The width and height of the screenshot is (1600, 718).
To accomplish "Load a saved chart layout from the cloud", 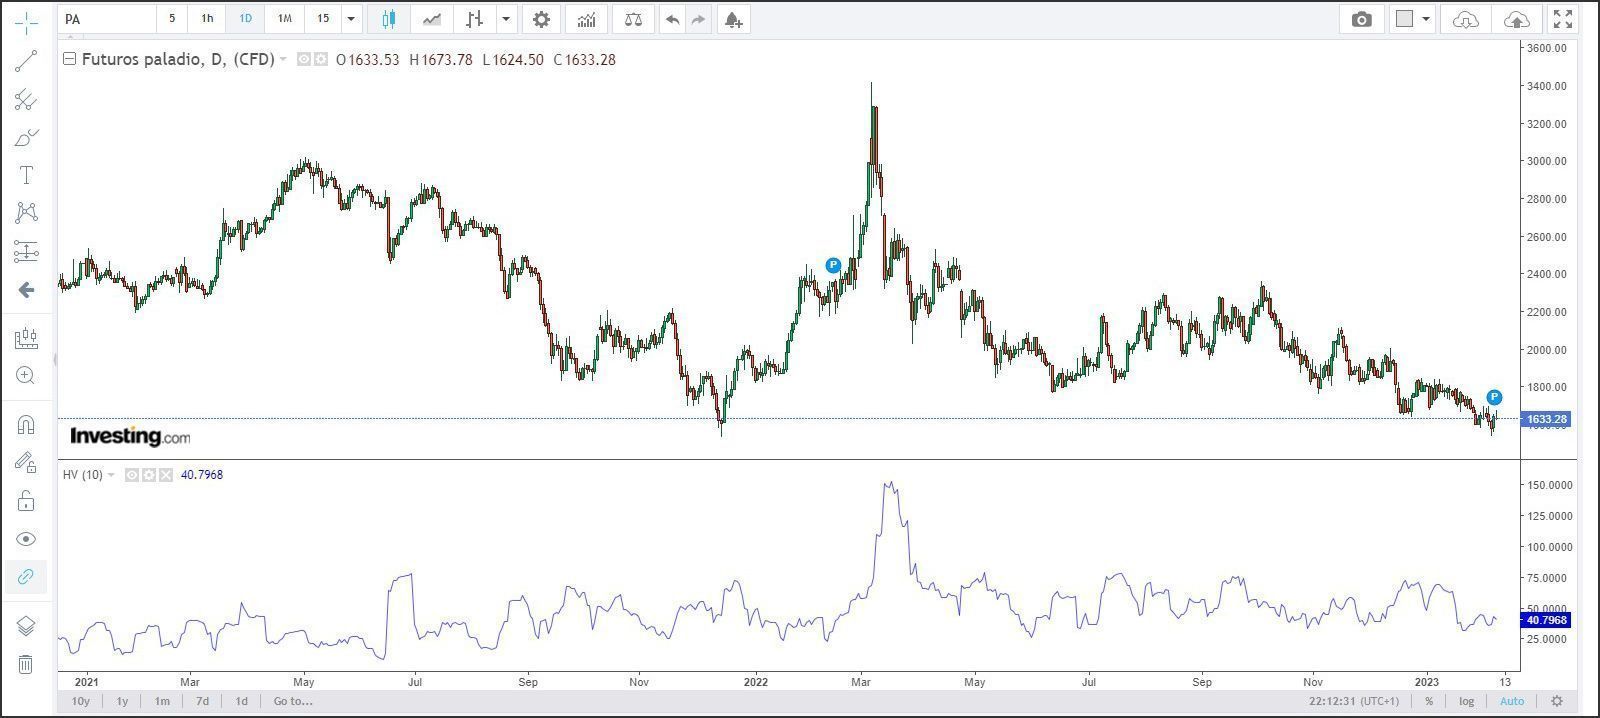I will point(1465,19).
